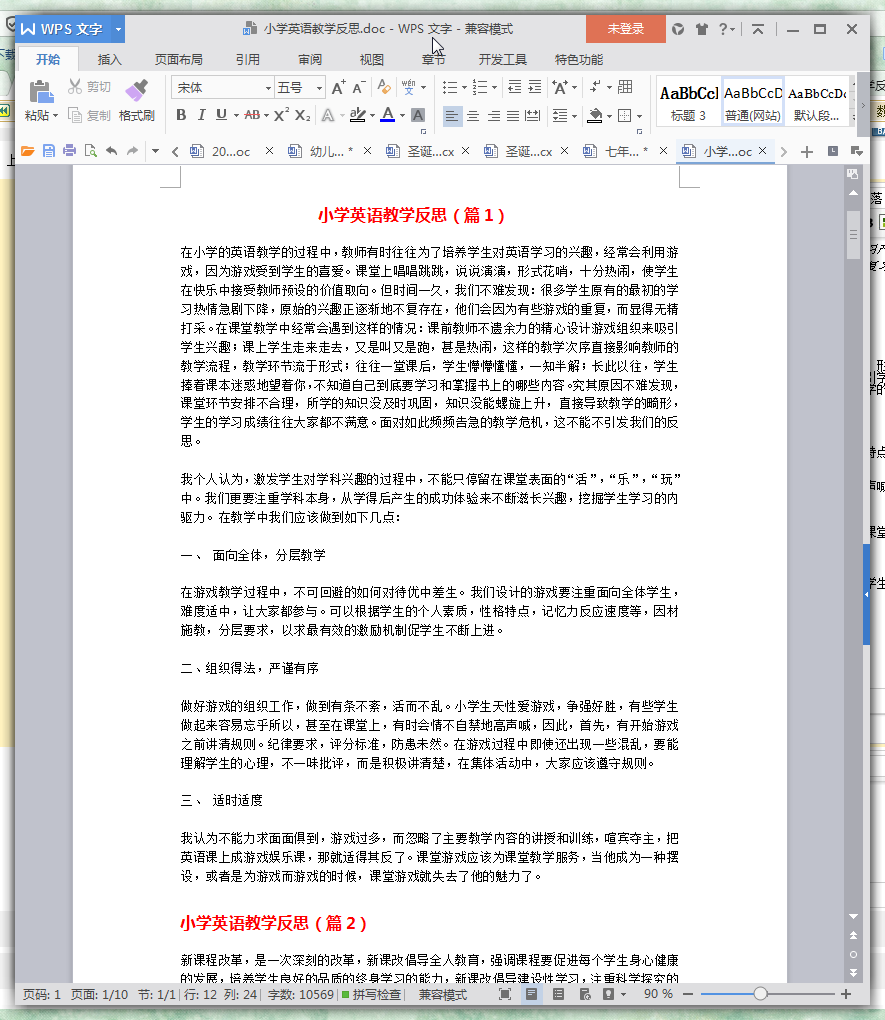Increase font size with the A+ icon

coord(338,87)
